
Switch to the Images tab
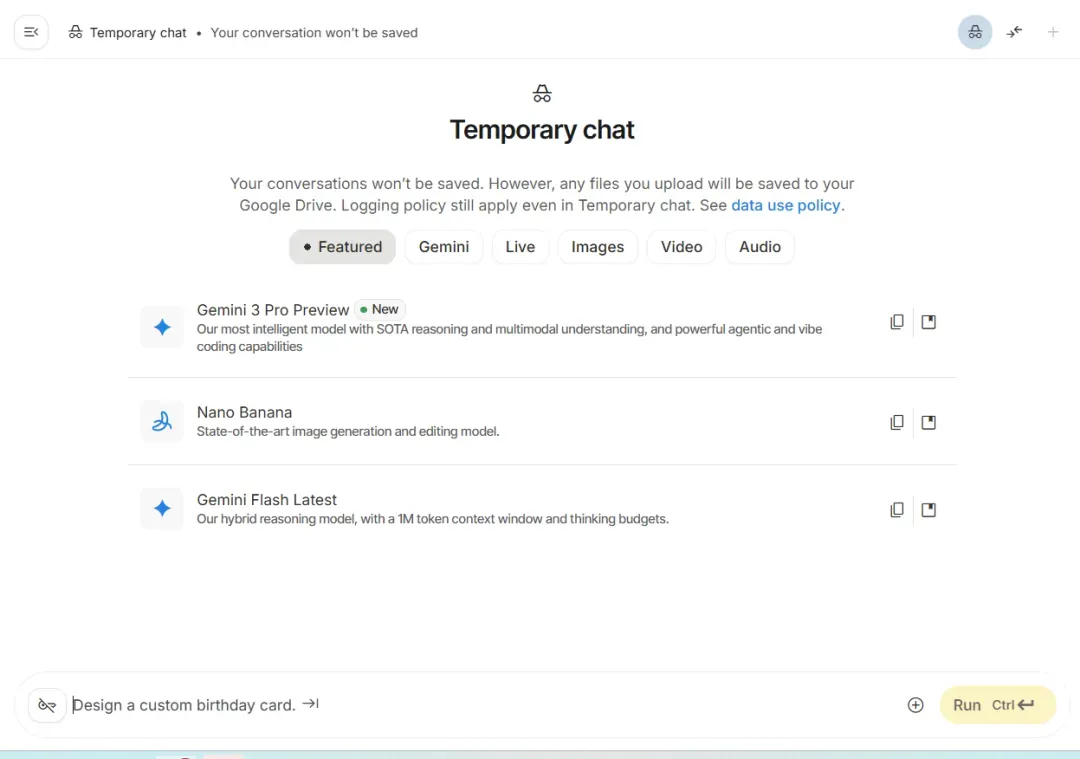pyautogui.click(x=597, y=247)
